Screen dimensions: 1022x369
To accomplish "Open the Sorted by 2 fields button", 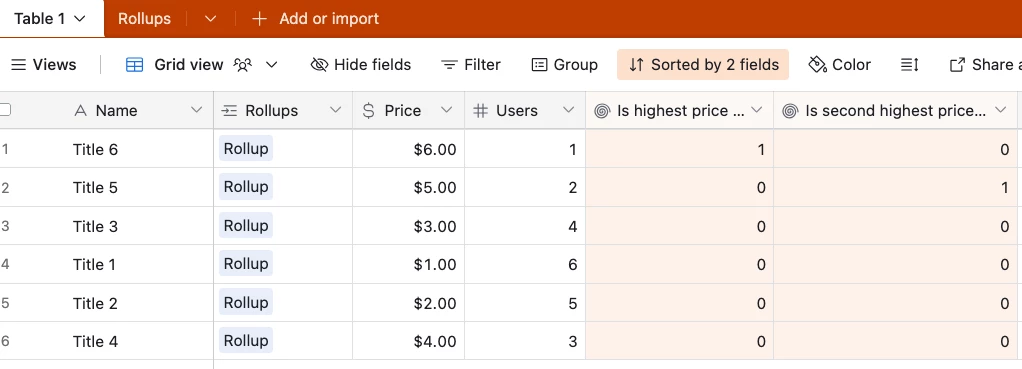I will pos(703,65).
